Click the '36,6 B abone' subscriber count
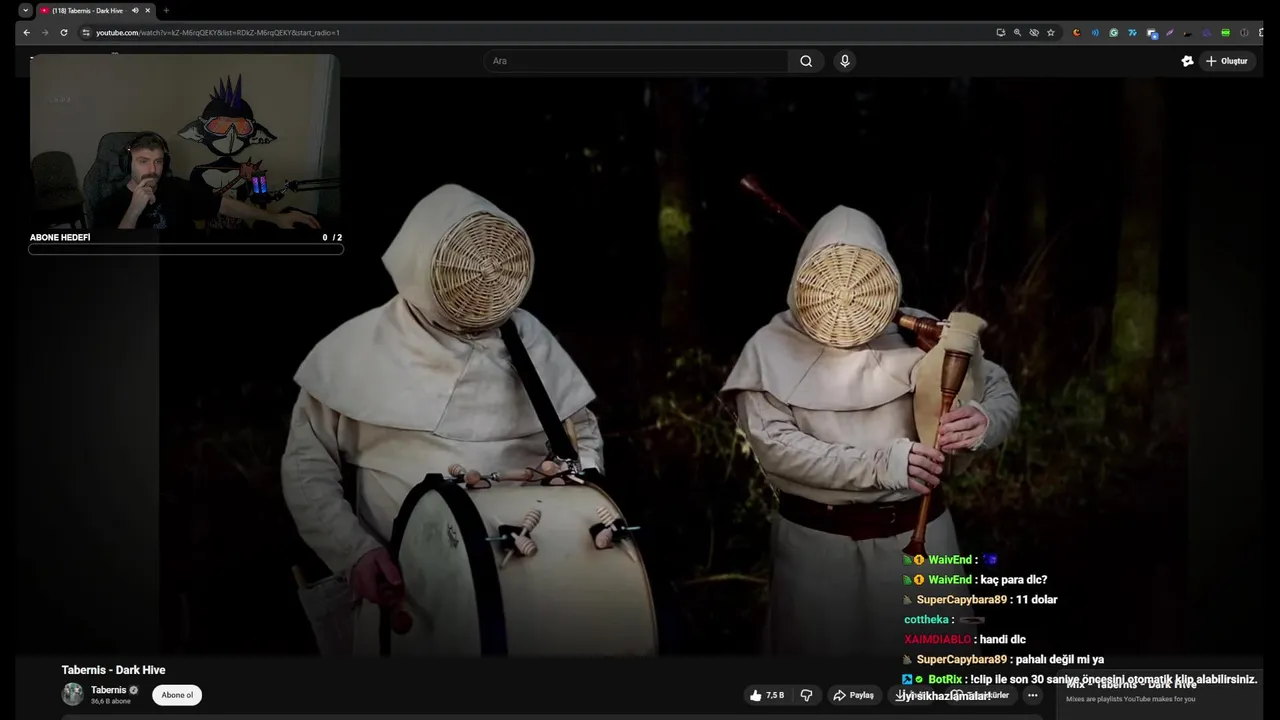The image size is (1280, 720). [x=111, y=702]
